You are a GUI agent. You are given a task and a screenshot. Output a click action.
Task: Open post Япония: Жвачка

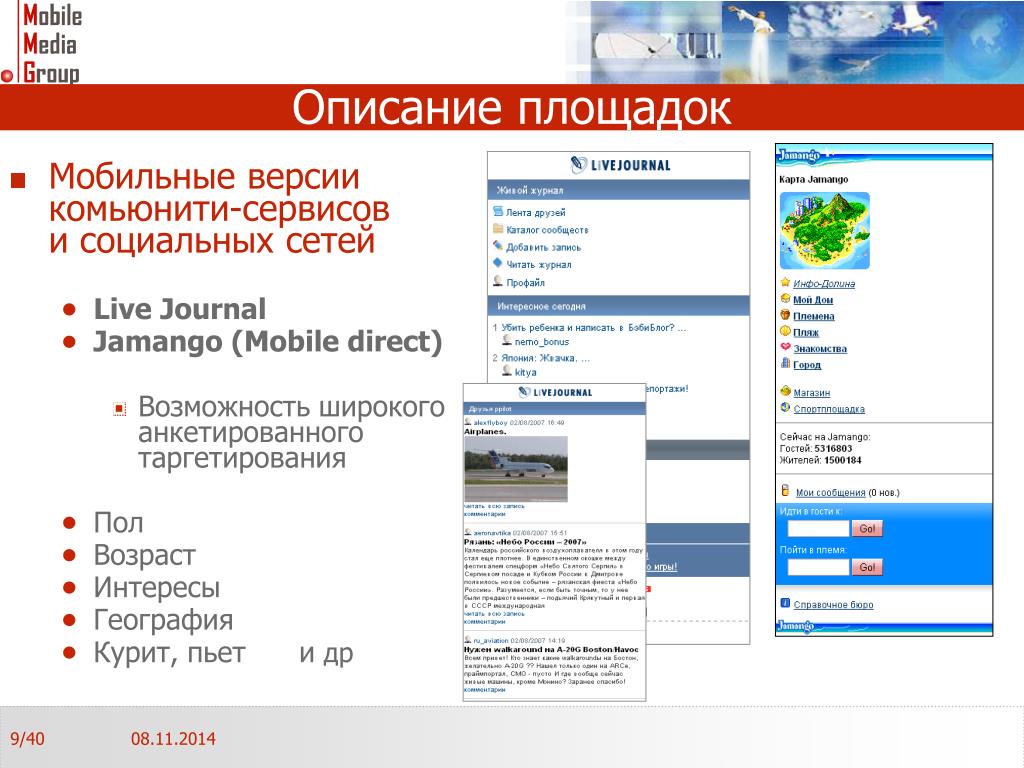545,358
